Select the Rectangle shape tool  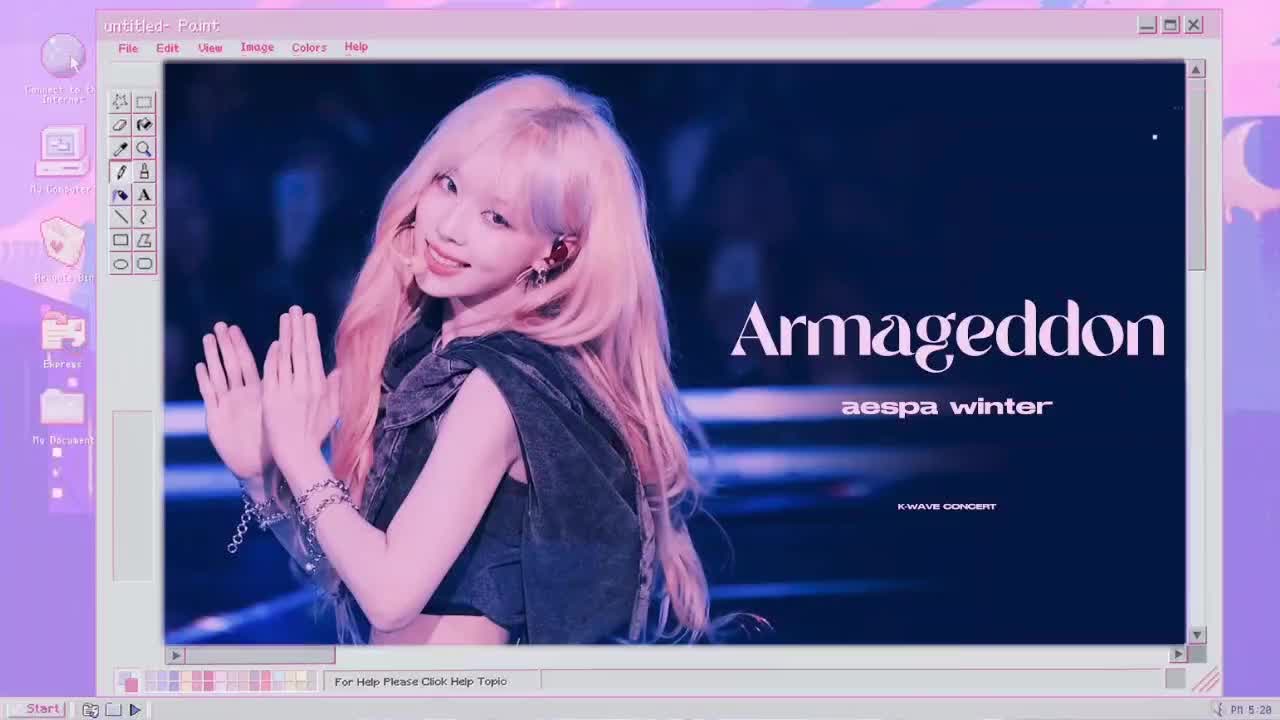point(120,240)
